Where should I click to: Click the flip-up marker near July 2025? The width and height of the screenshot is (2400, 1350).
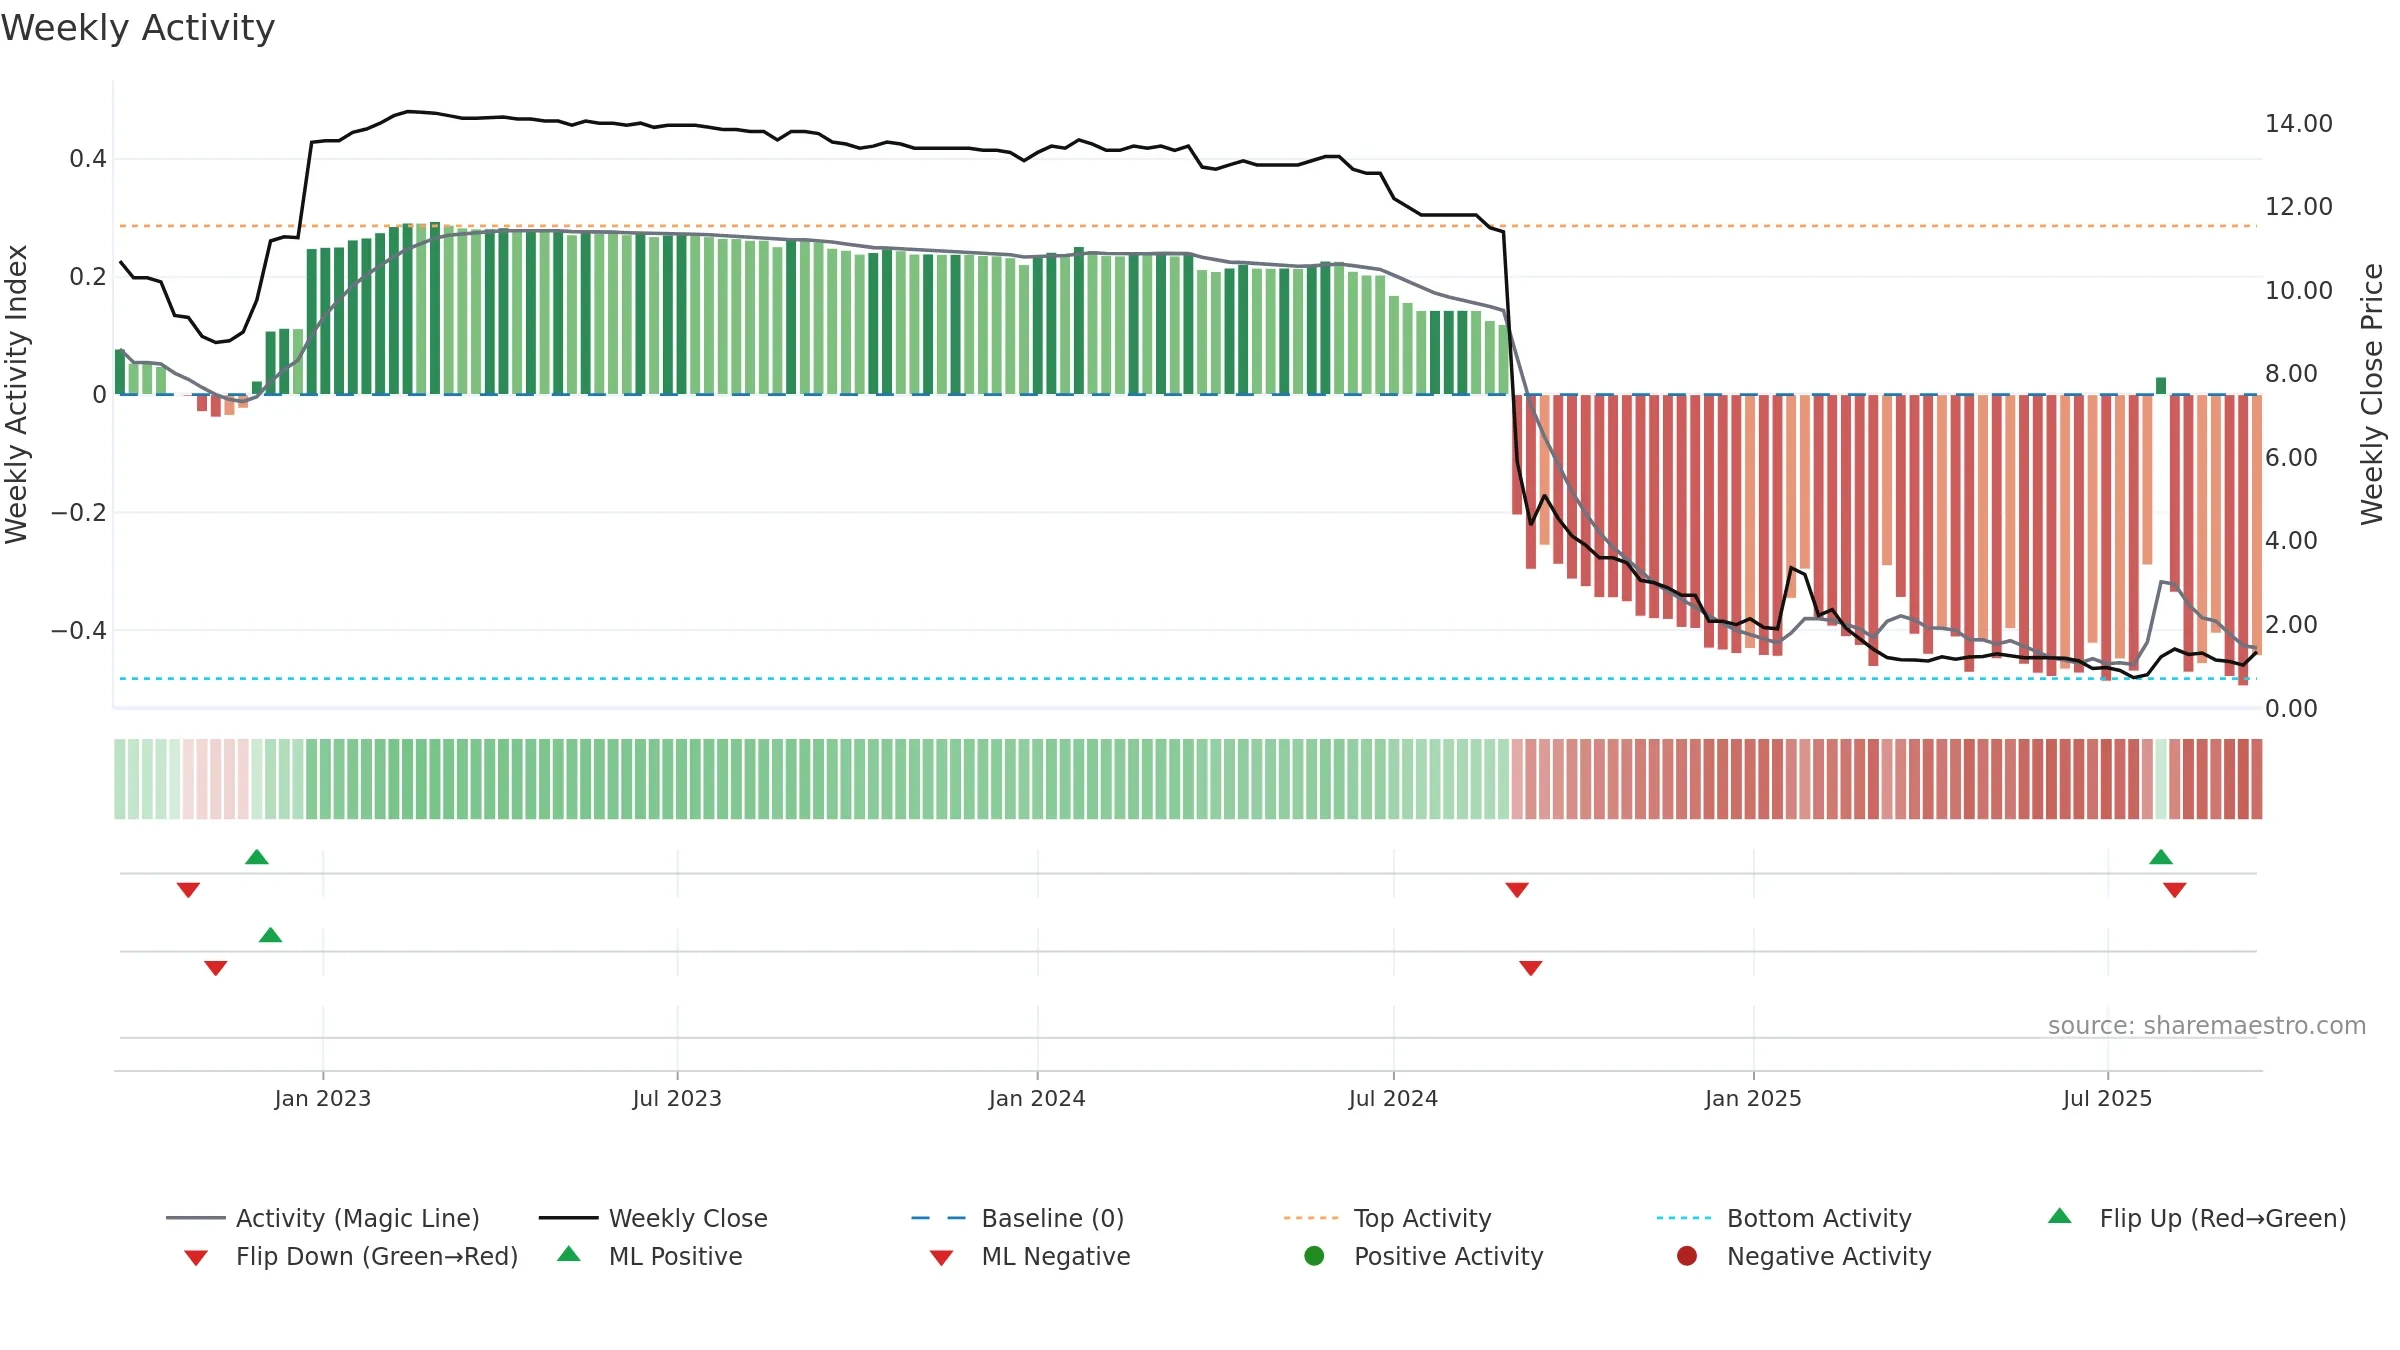[x=2161, y=857]
